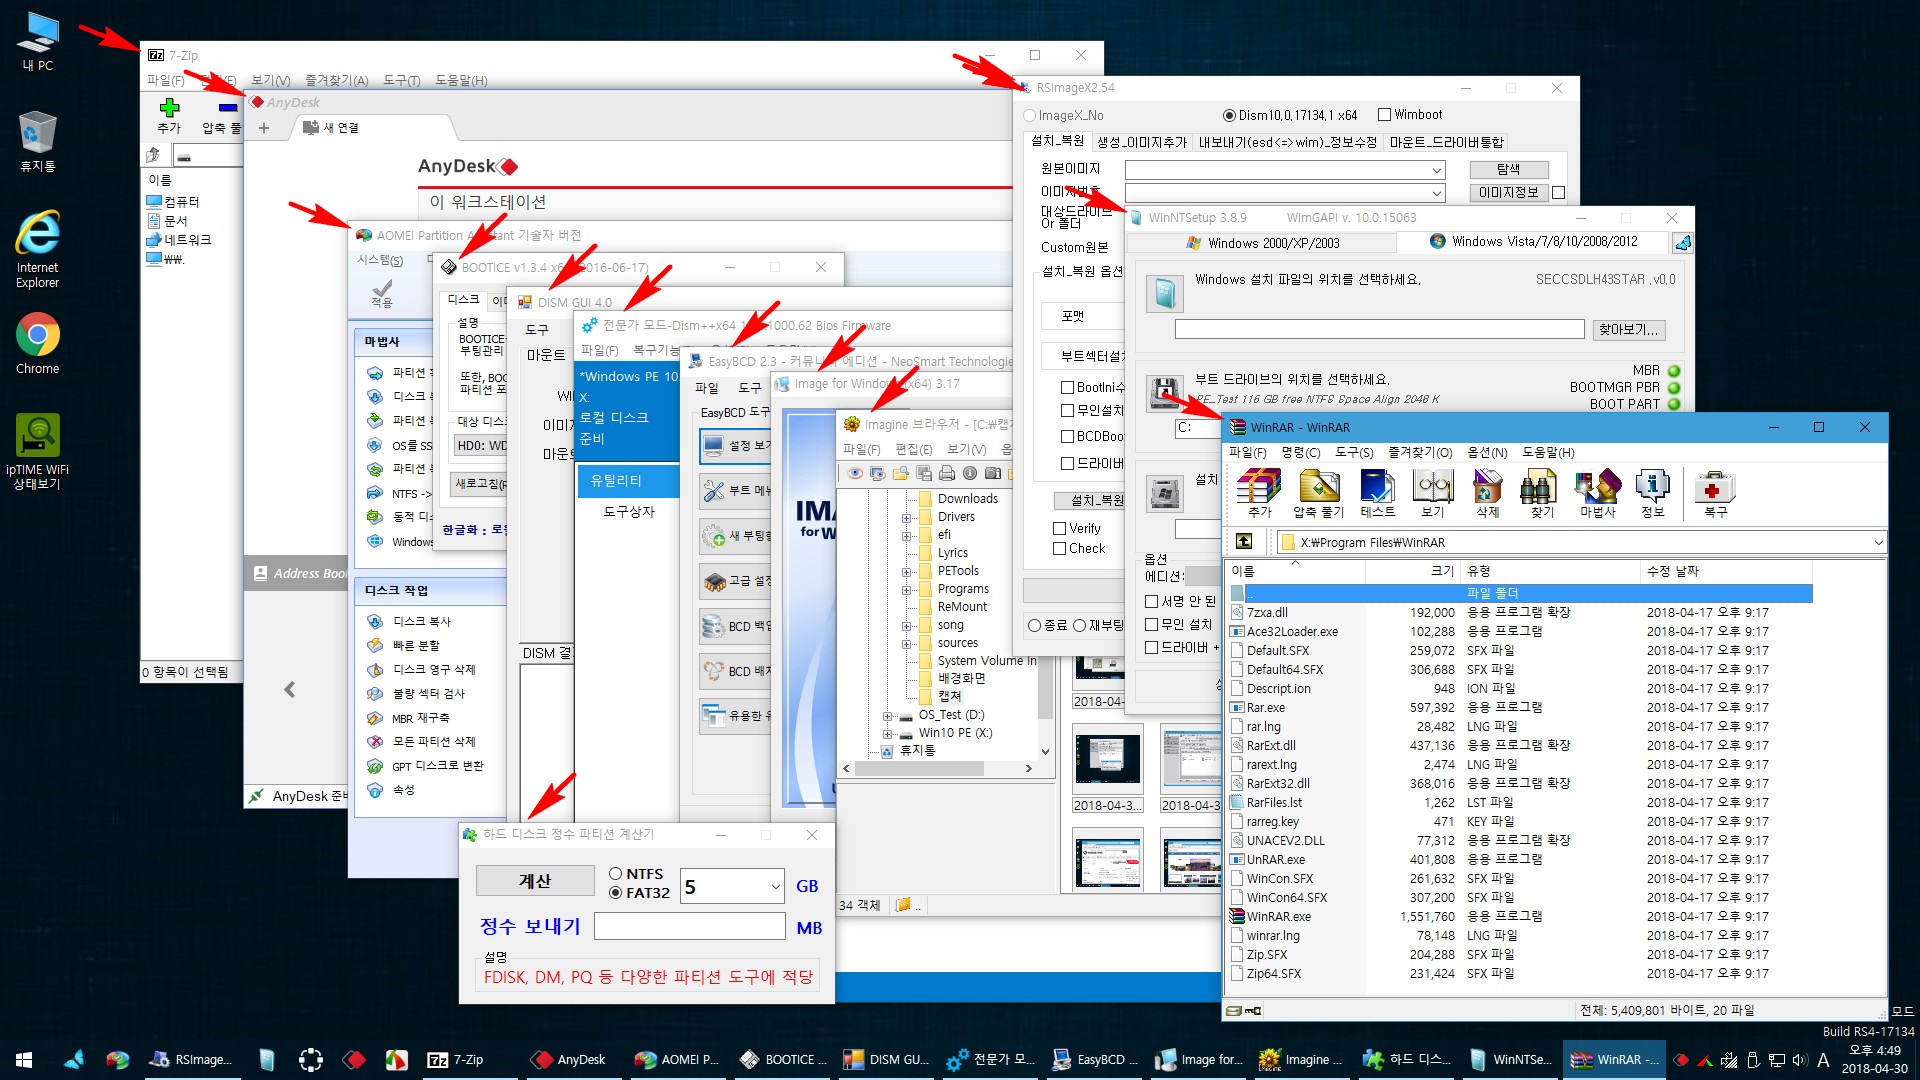Open WinRAR's 명령(C) menu
Screen dimensions: 1920x1080
tap(1300, 453)
